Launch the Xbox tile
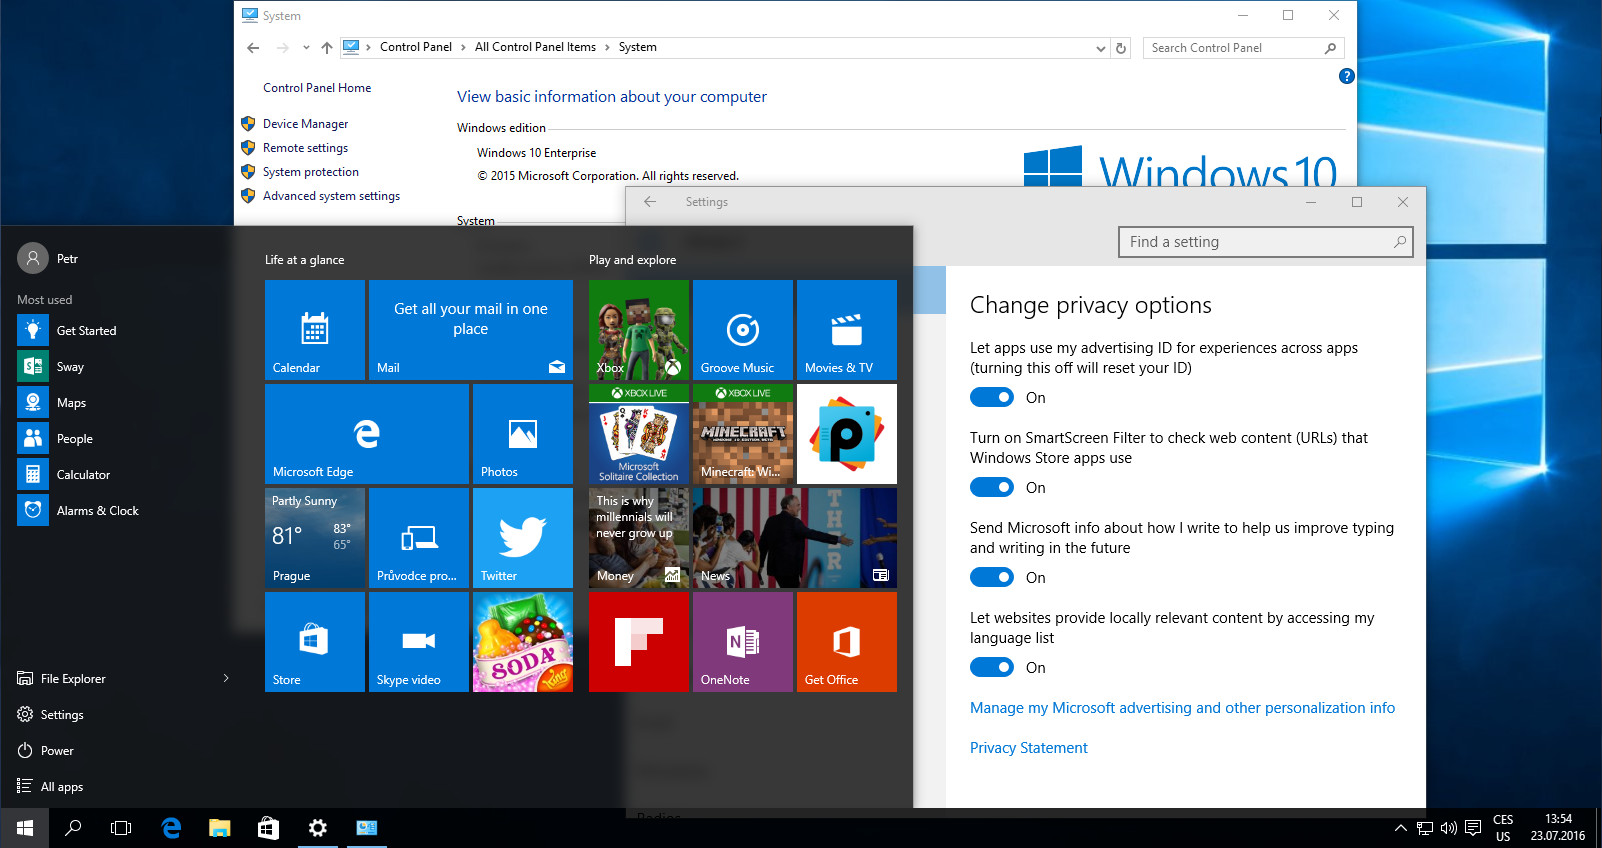The width and height of the screenshot is (1602, 848). click(639, 330)
